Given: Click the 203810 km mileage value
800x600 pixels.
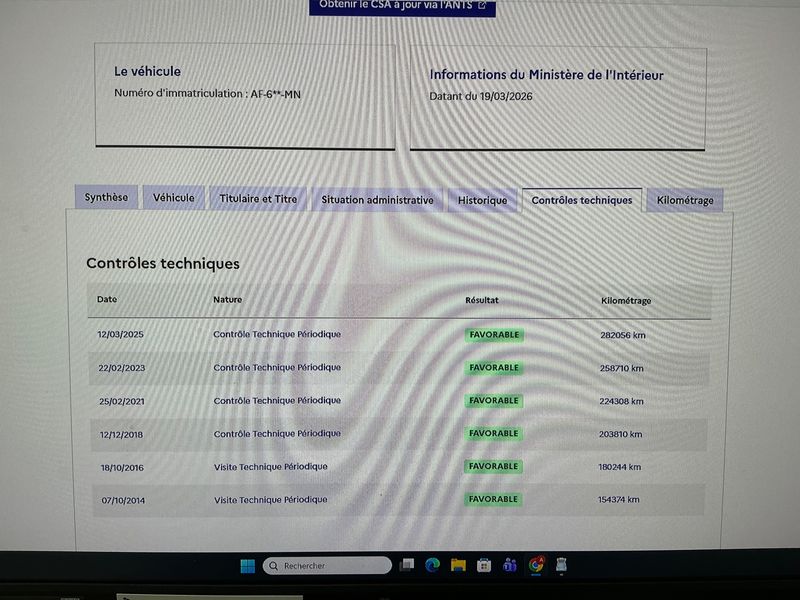Looking at the screenshot, I should pyautogui.click(x=620, y=434).
